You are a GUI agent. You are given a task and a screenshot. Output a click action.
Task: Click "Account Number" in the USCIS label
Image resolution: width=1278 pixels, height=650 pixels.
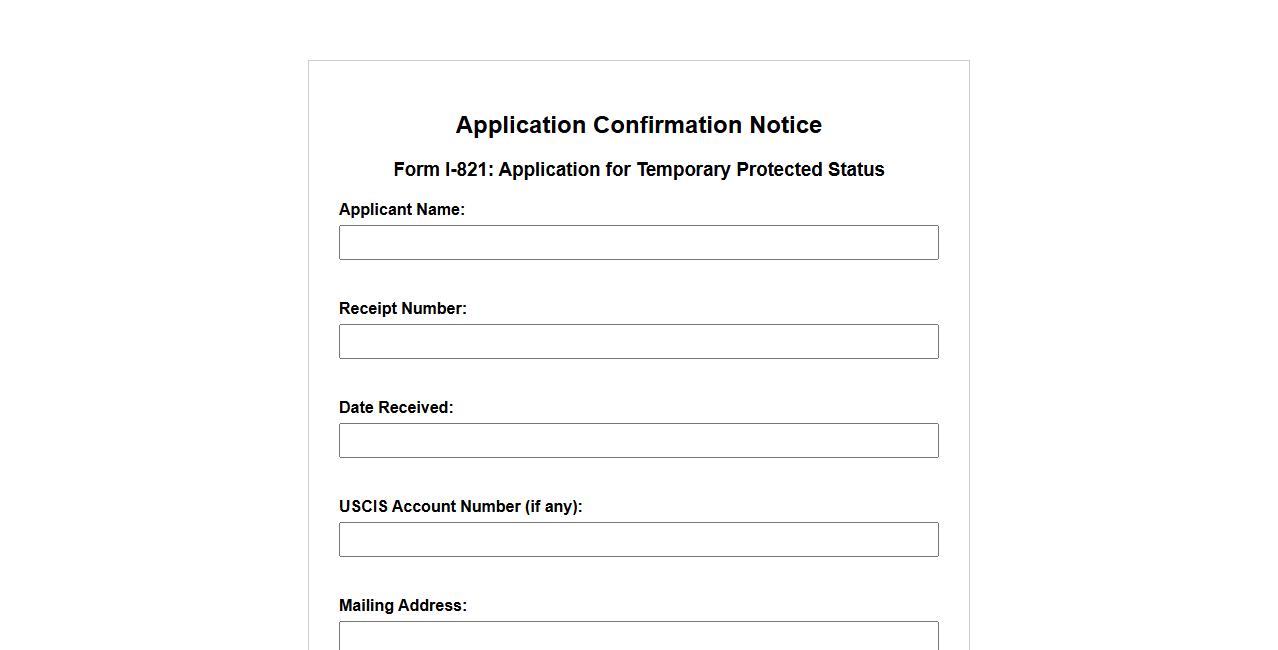[455, 507]
